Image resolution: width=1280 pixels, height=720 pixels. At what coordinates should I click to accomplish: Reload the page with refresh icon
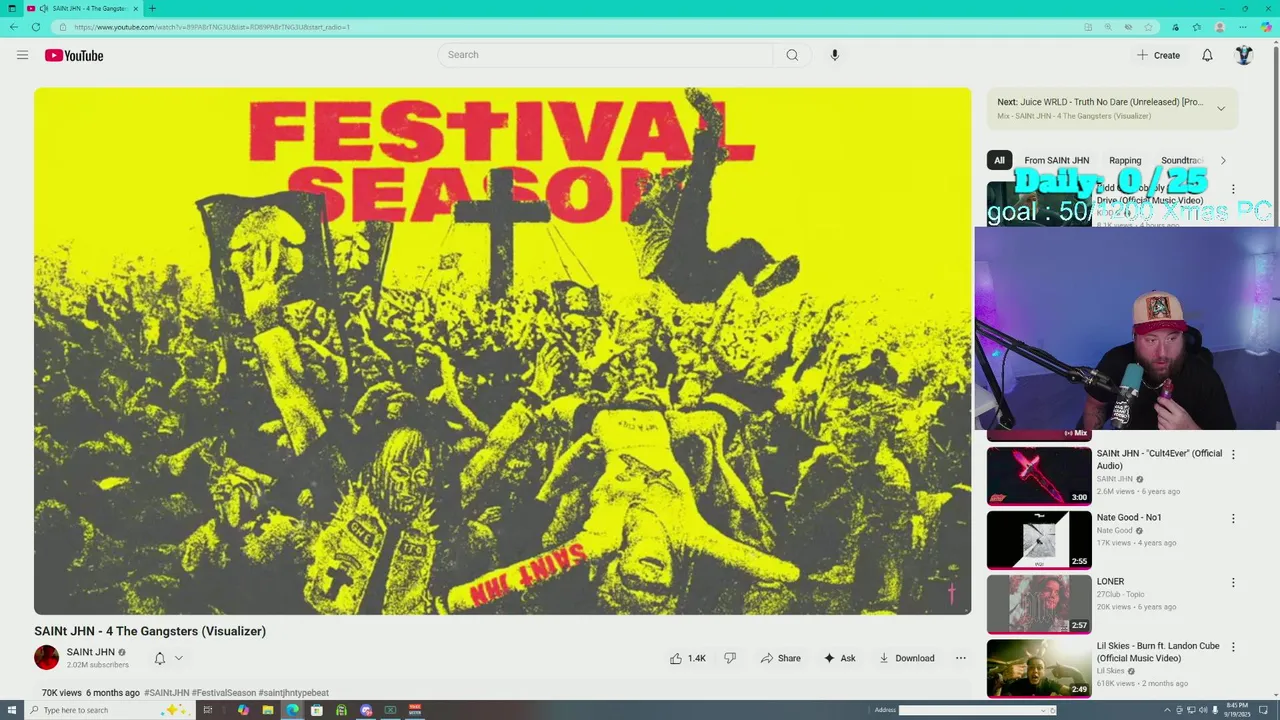click(36, 27)
